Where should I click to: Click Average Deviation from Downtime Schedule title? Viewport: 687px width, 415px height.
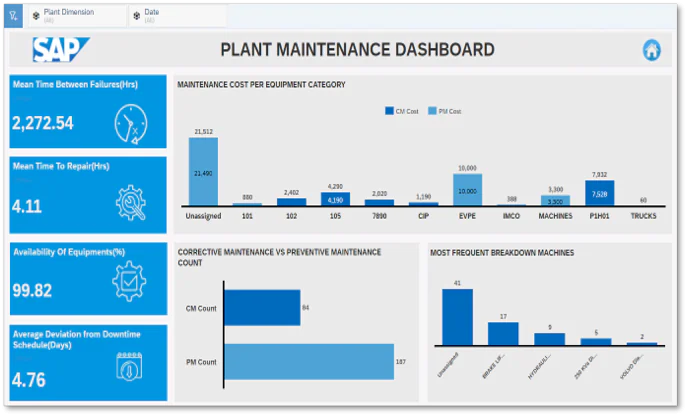point(77,340)
